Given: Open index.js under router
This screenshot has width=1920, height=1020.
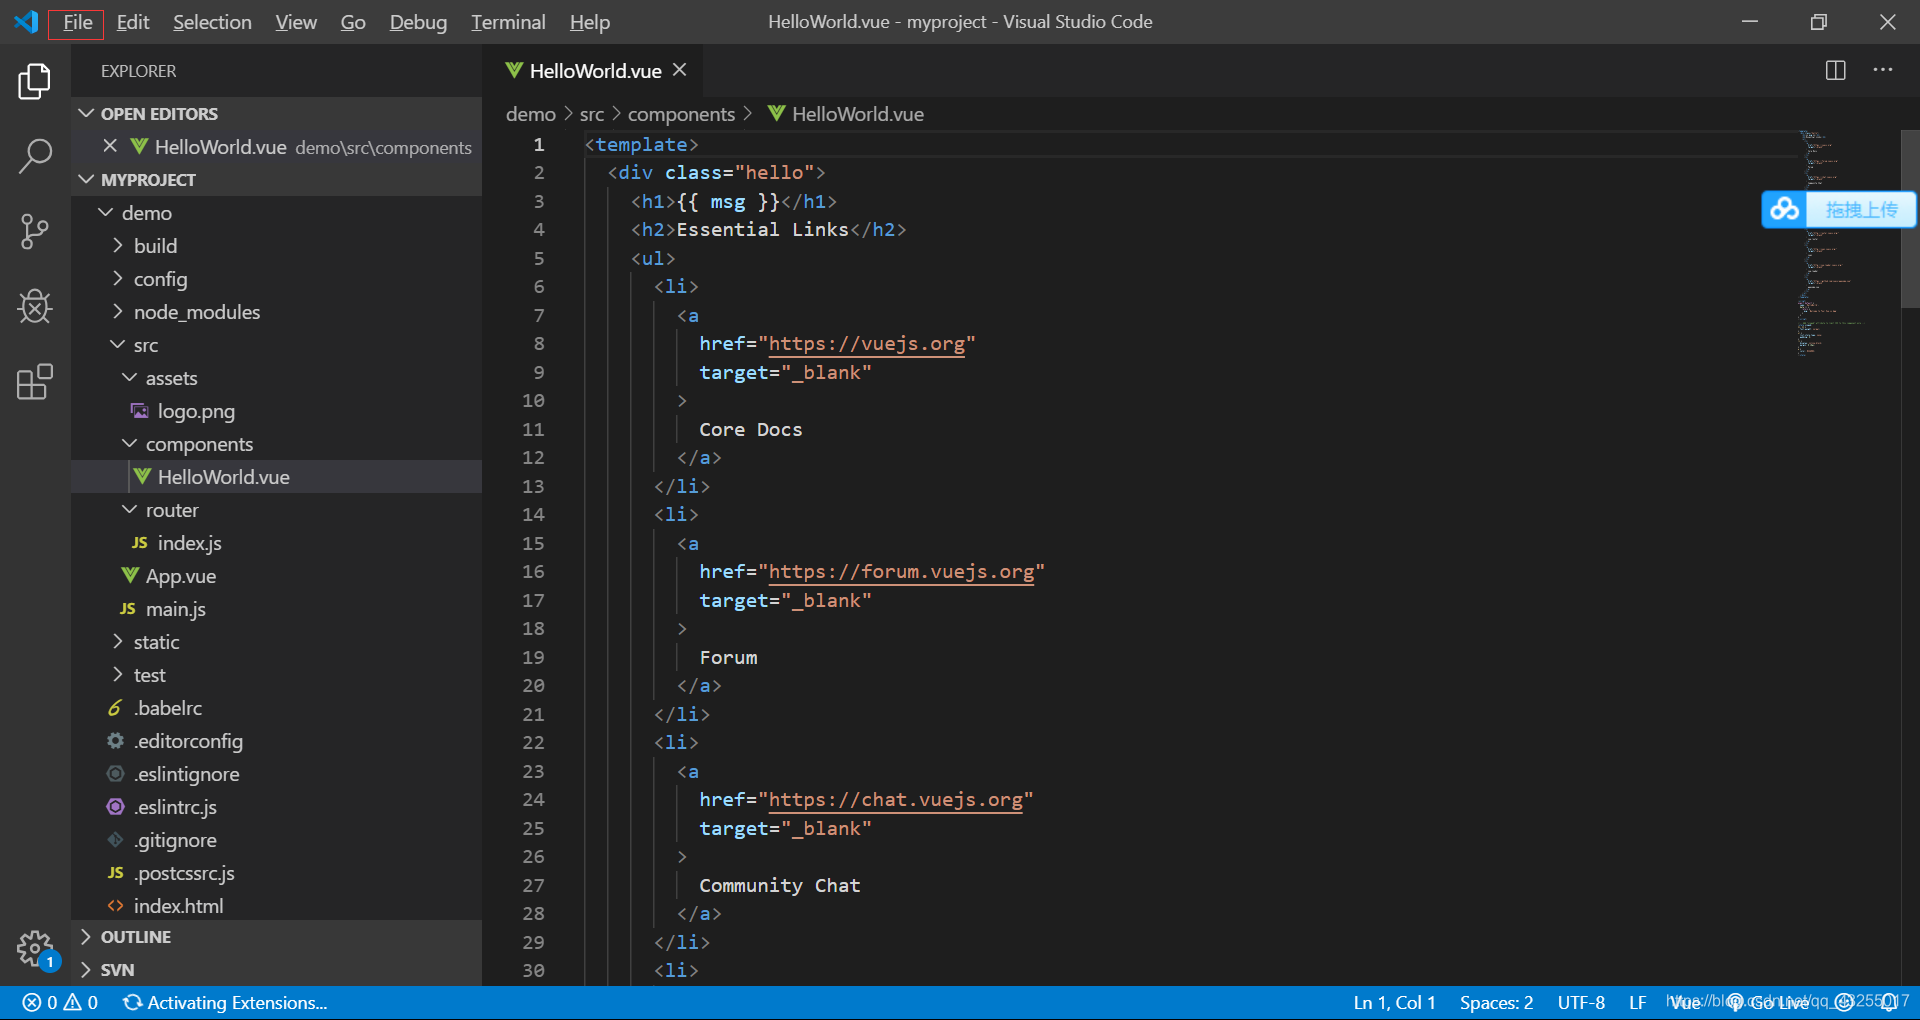Looking at the screenshot, I should point(276,542).
